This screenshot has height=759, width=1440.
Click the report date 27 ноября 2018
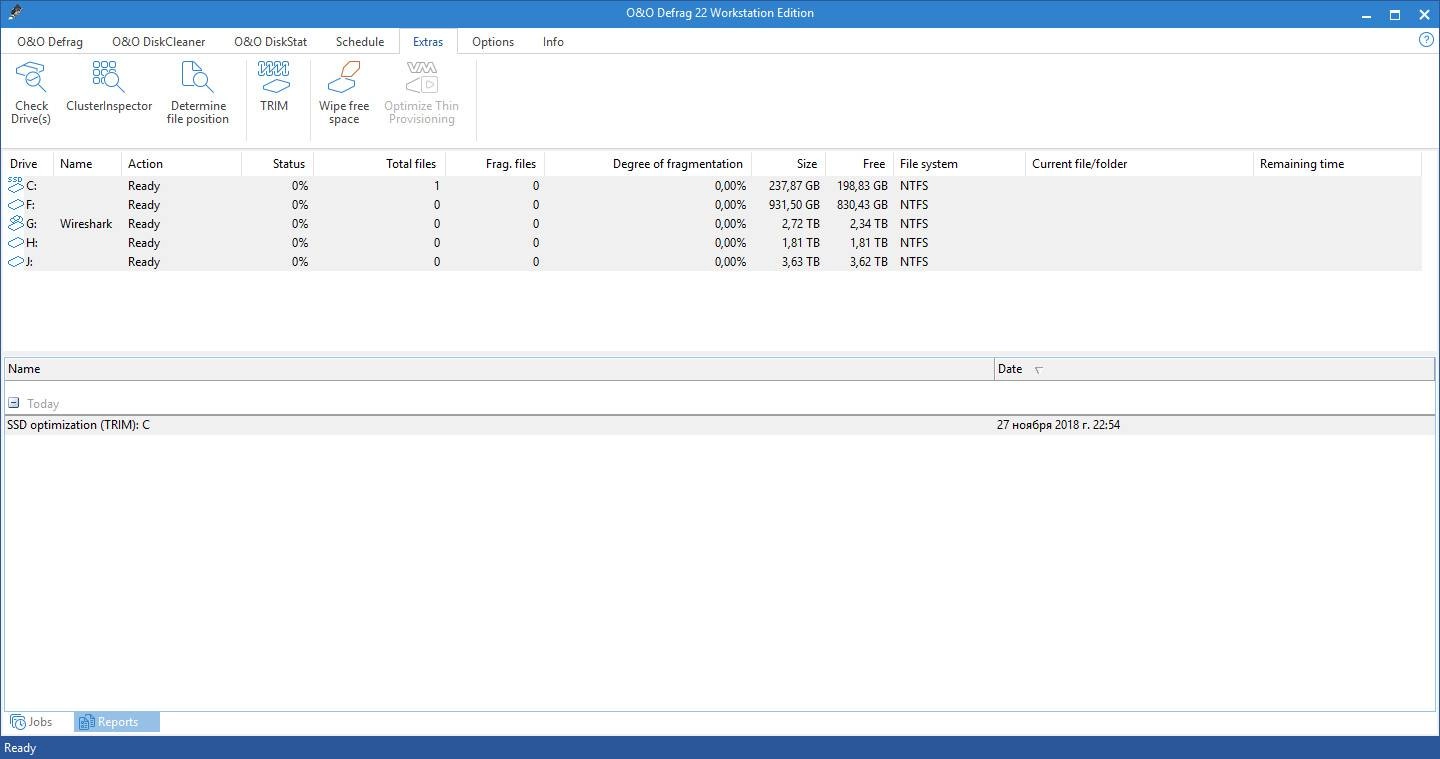point(1058,425)
